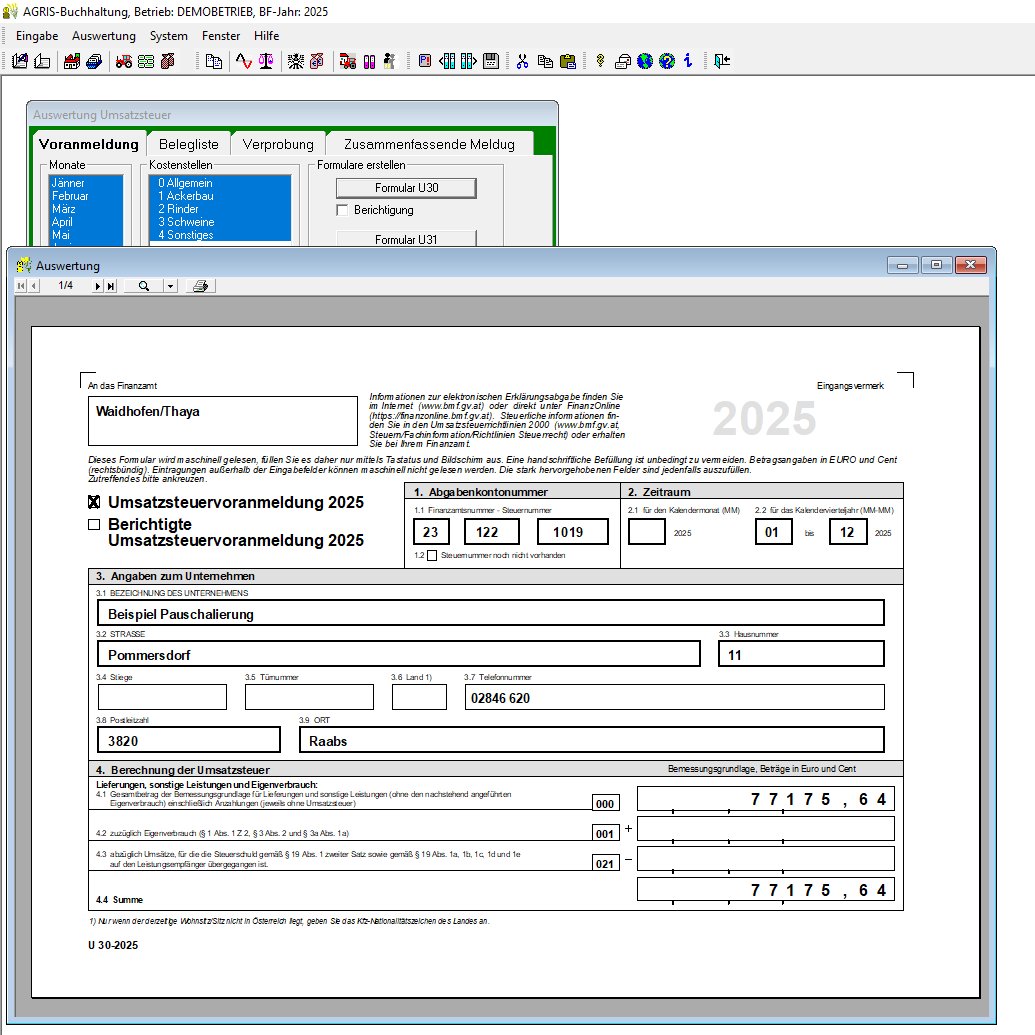
Task: Click the printer icon in Auswertung window
Action: point(200,286)
